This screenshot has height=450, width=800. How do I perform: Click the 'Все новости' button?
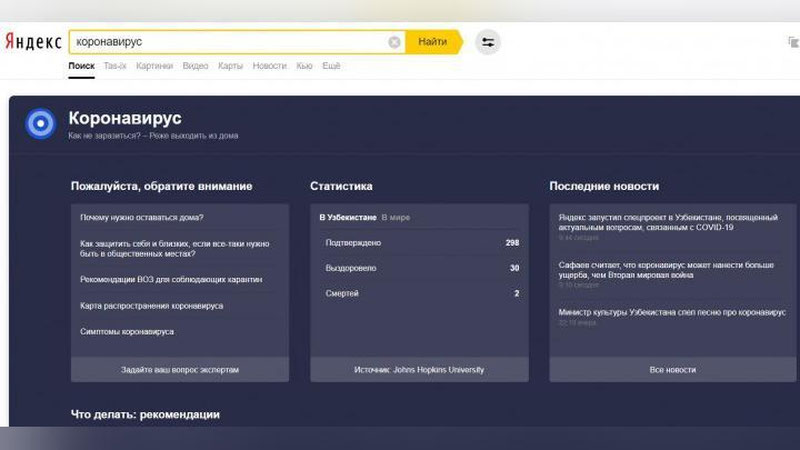point(672,369)
